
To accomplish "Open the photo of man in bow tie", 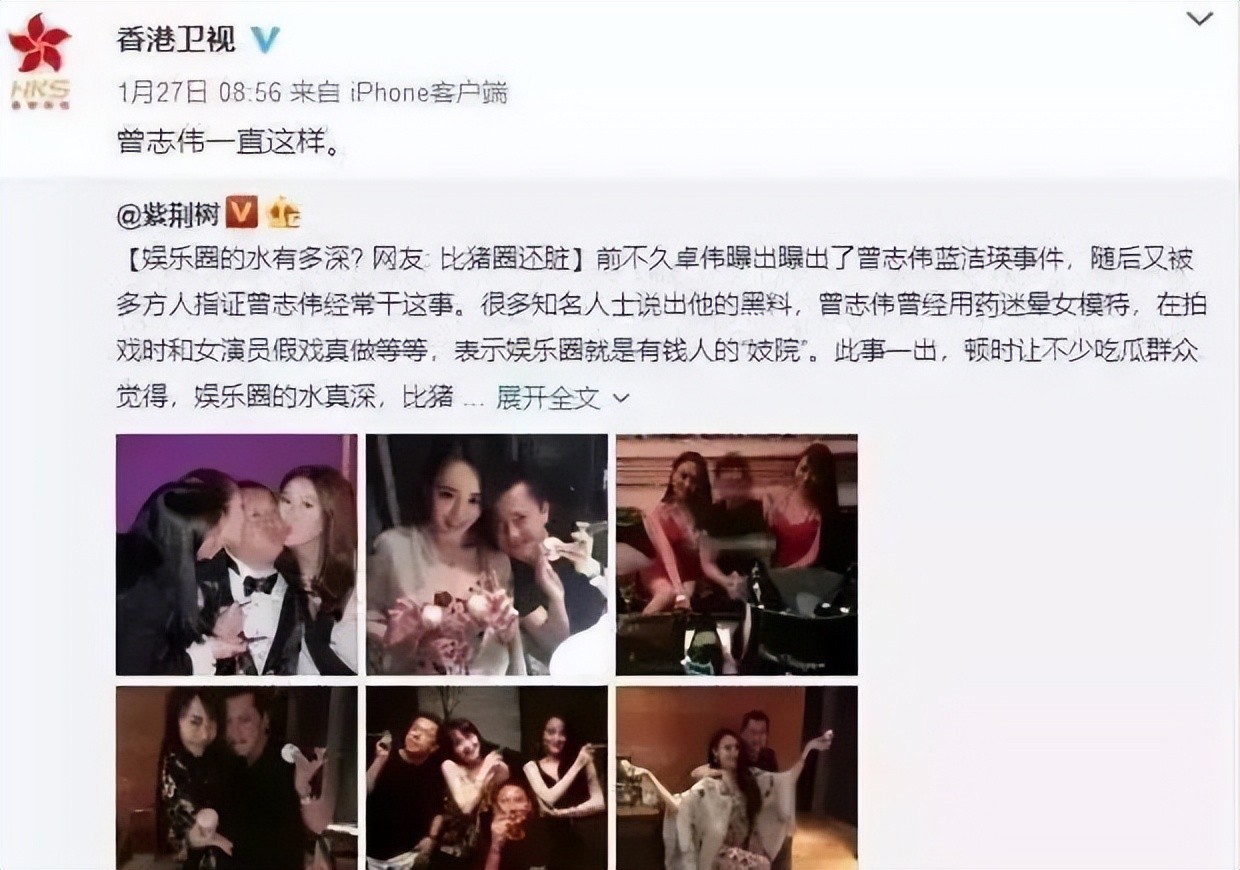I will (236, 555).
